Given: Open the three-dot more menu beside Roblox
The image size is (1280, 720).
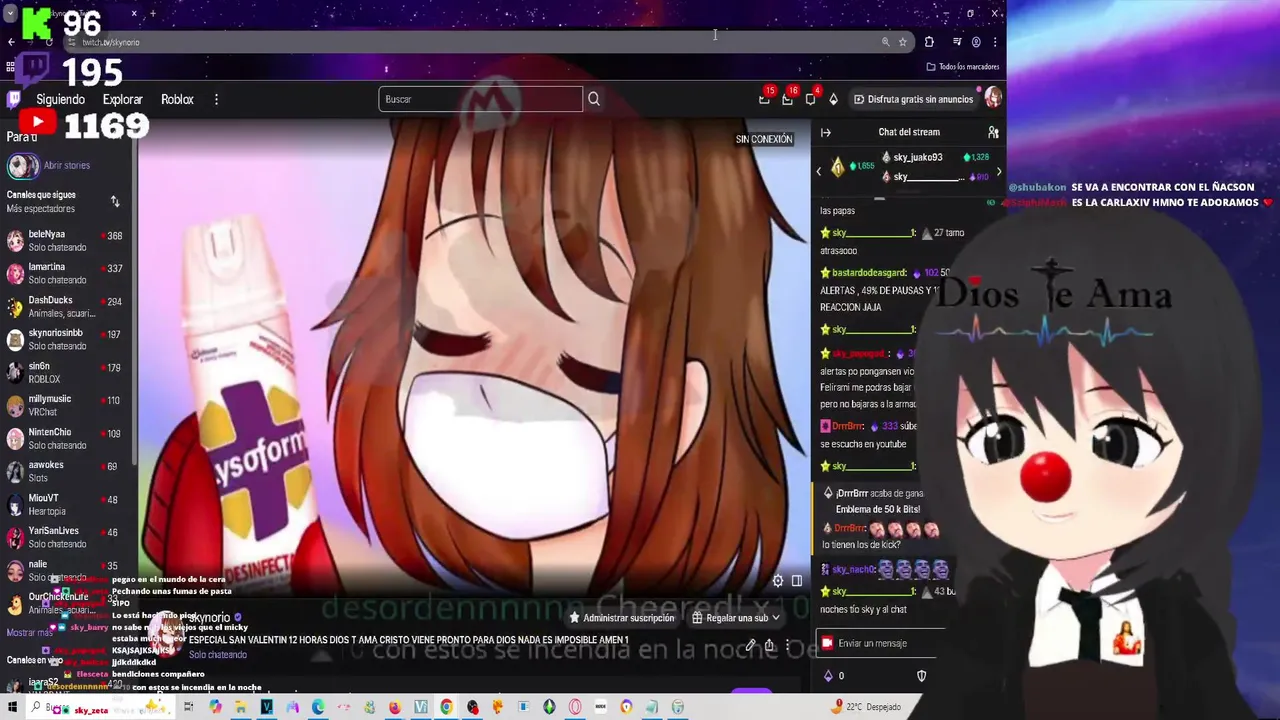Looking at the screenshot, I should point(216,99).
